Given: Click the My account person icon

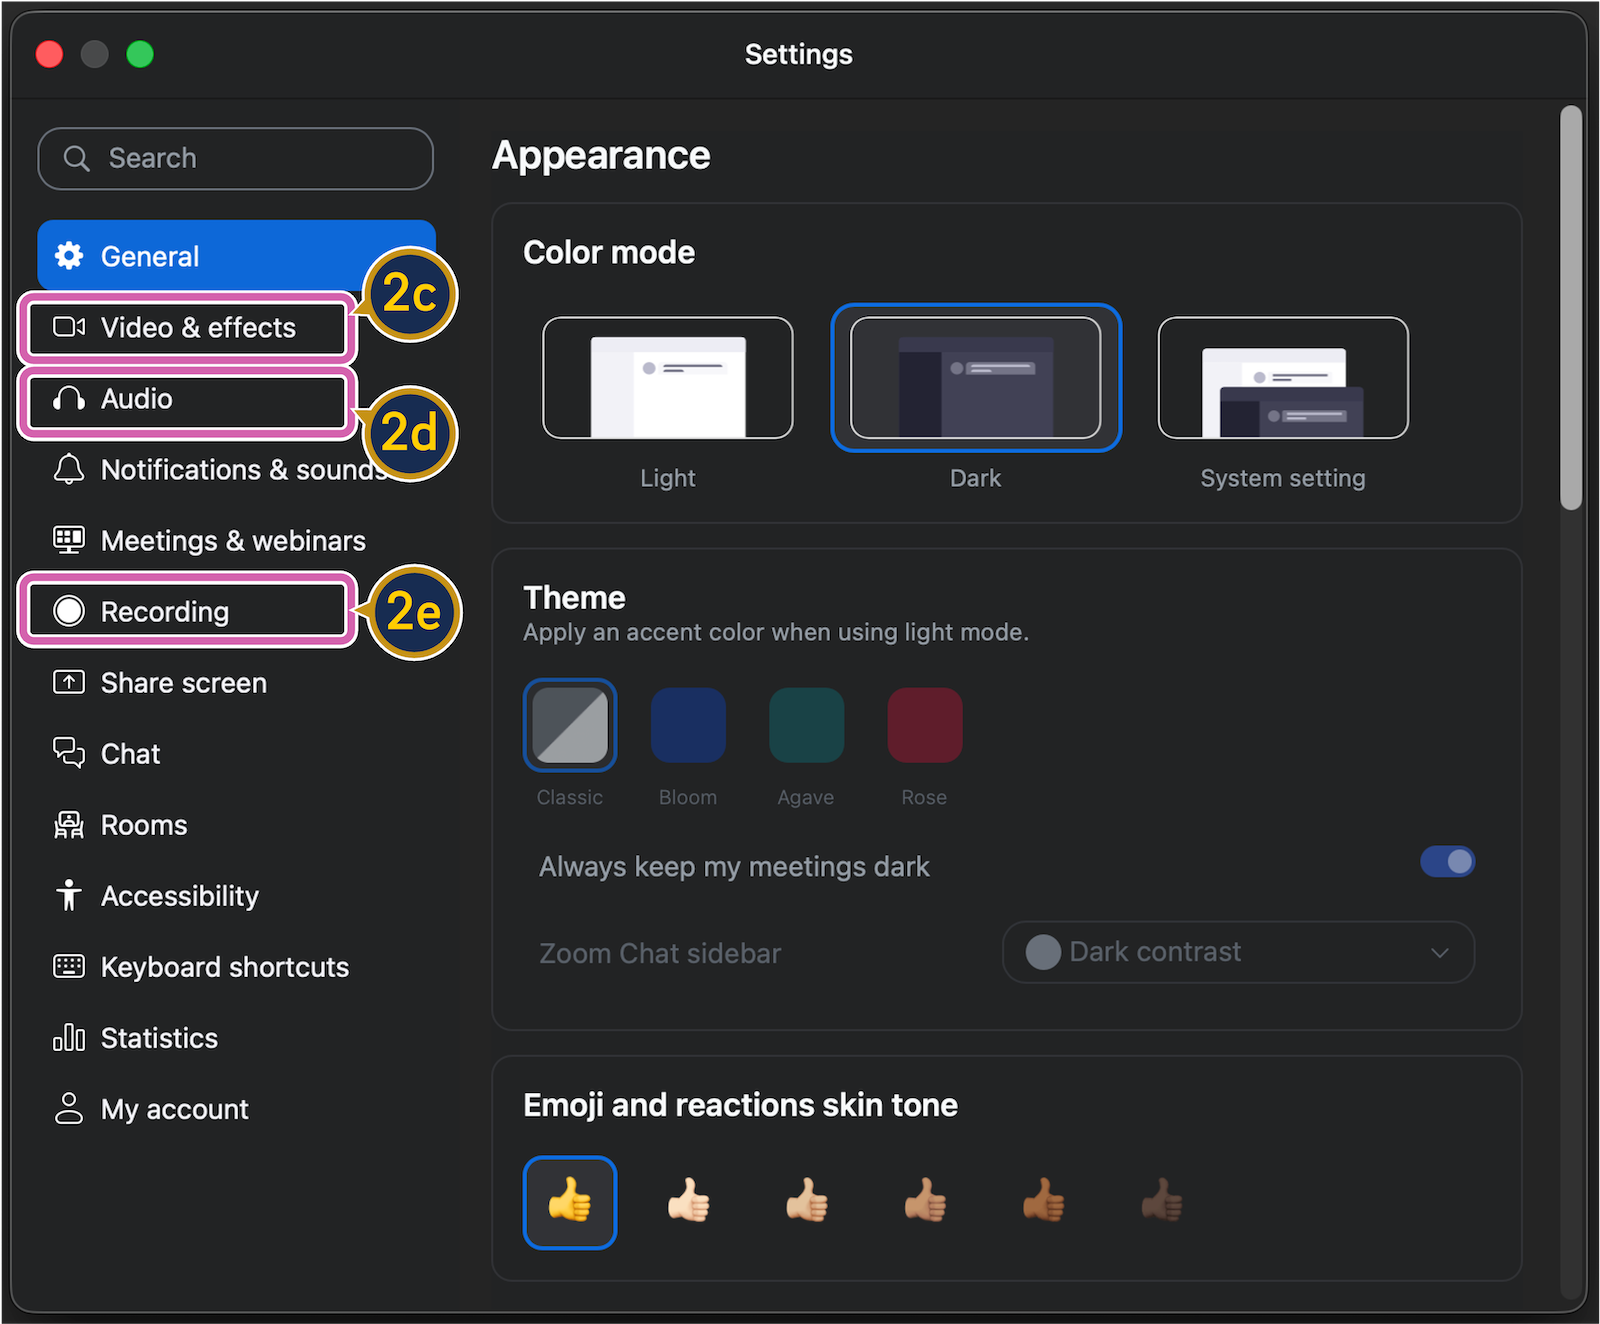Looking at the screenshot, I should click(69, 1108).
